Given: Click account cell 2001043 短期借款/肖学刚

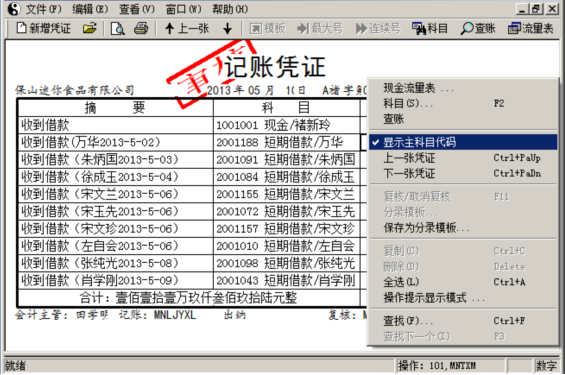Looking at the screenshot, I should point(287,281).
